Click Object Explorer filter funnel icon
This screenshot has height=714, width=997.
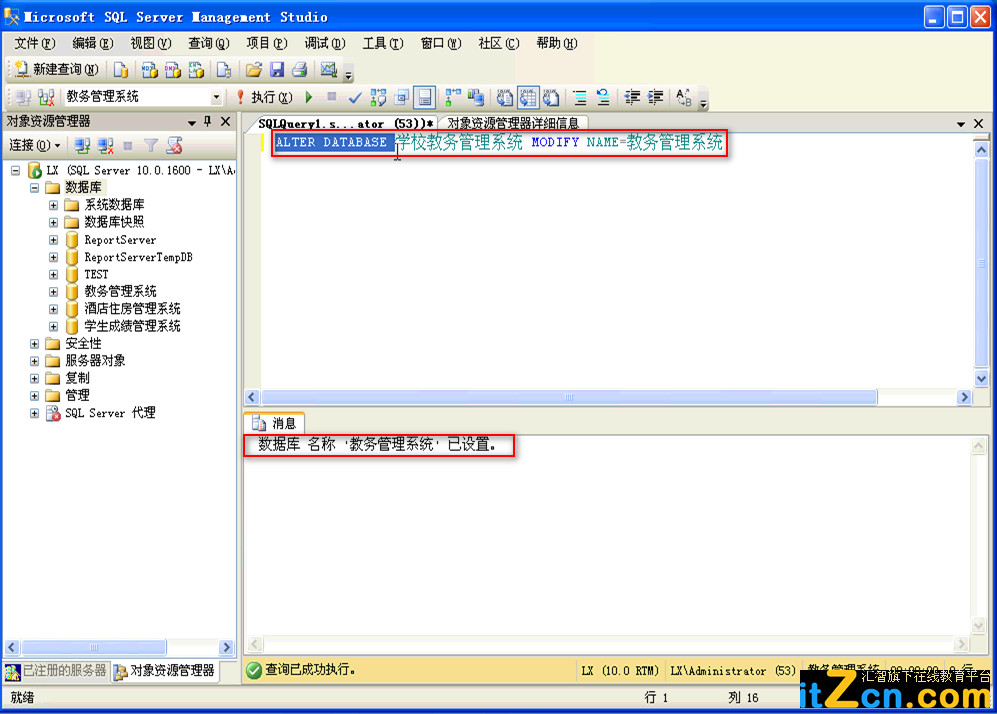[151, 146]
